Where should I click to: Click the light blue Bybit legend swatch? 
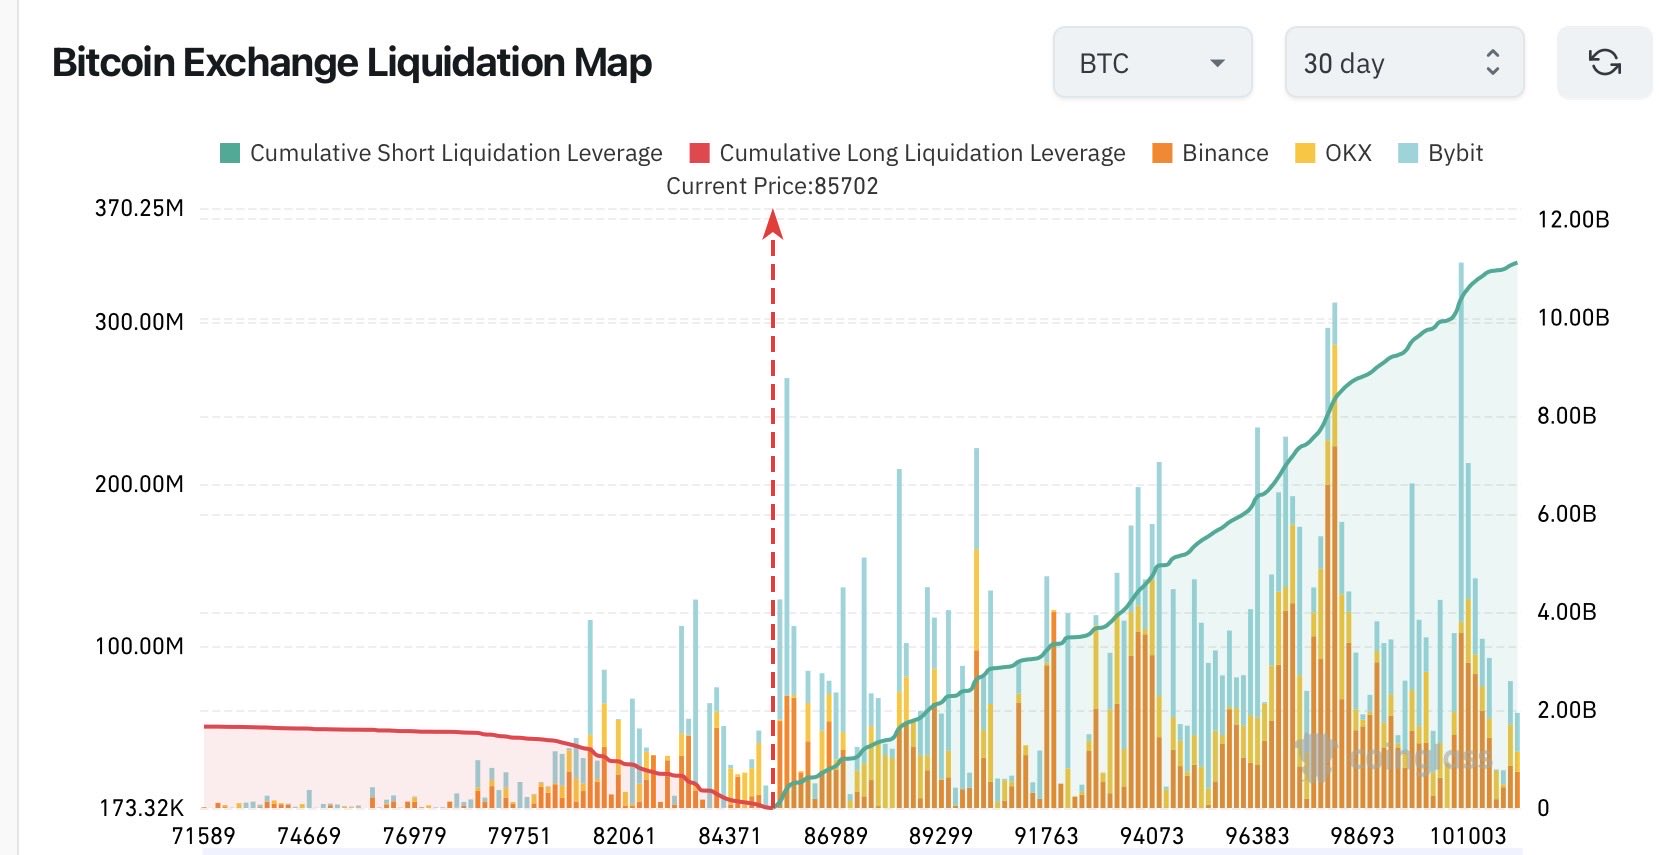1408,153
